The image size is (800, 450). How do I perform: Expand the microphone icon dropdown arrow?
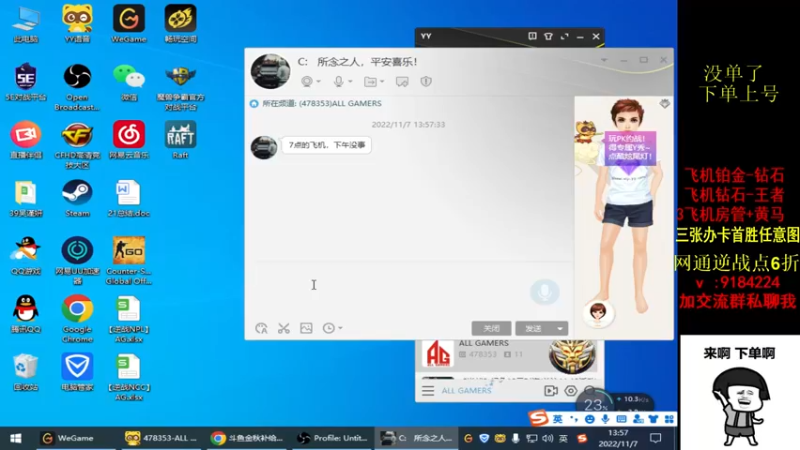coord(350,82)
